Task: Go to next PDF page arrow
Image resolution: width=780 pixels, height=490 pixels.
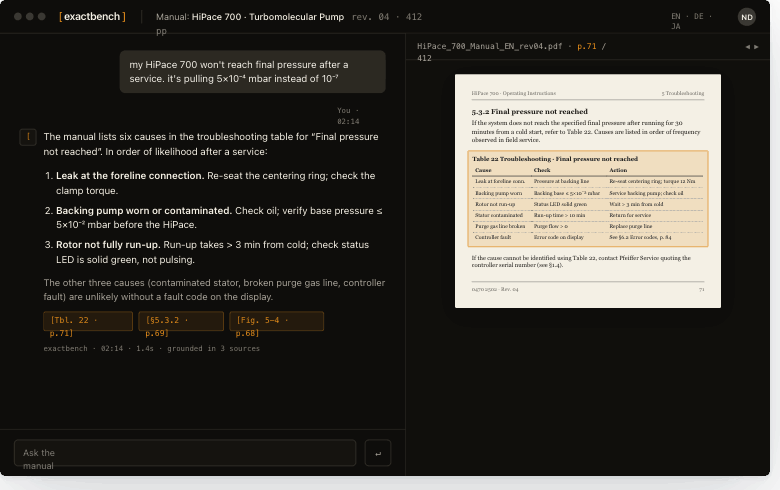Action: tap(756, 47)
